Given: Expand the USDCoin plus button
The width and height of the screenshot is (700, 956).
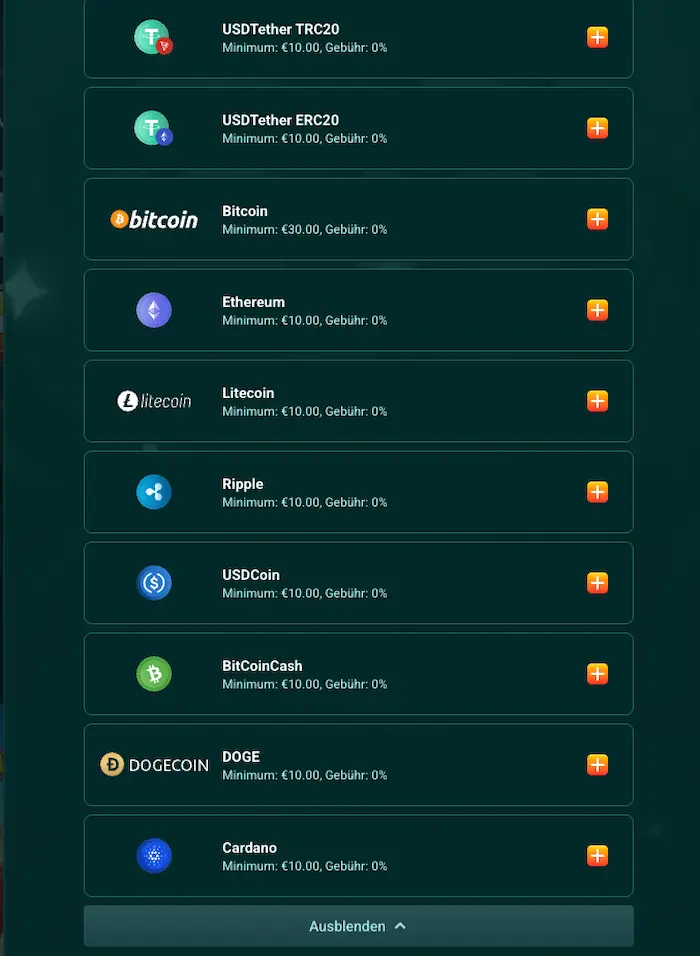Looking at the screenshot, I should pyautogui.click(x=597, y=583).
